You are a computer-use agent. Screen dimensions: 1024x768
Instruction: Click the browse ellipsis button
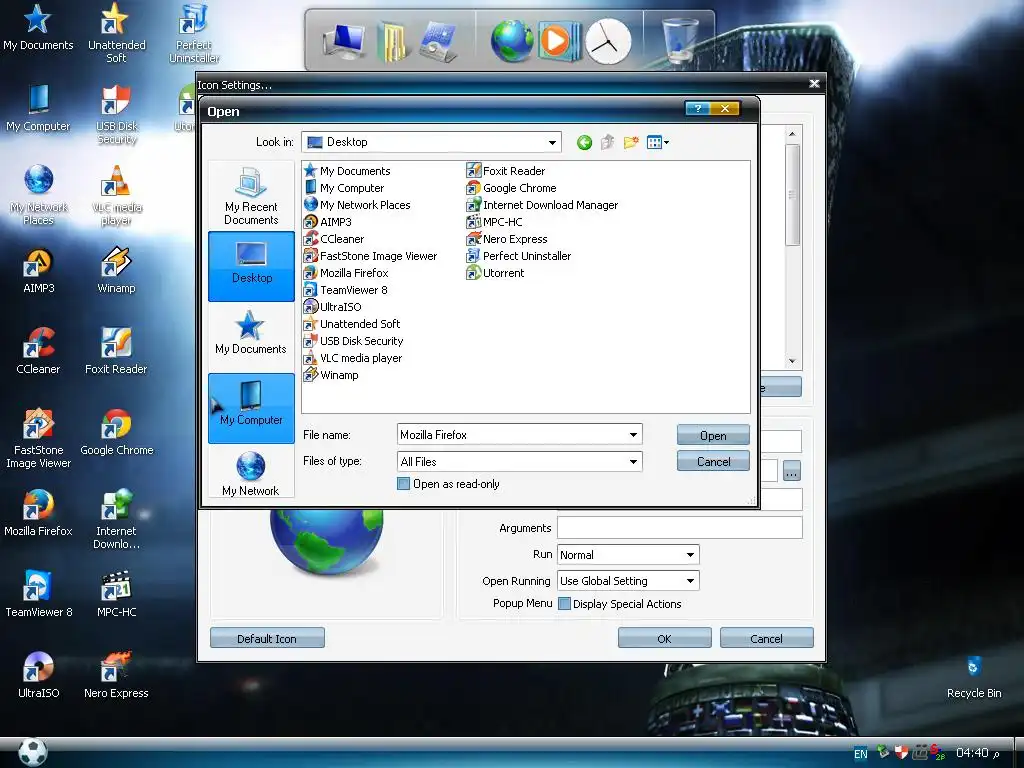tap(792, 471)
